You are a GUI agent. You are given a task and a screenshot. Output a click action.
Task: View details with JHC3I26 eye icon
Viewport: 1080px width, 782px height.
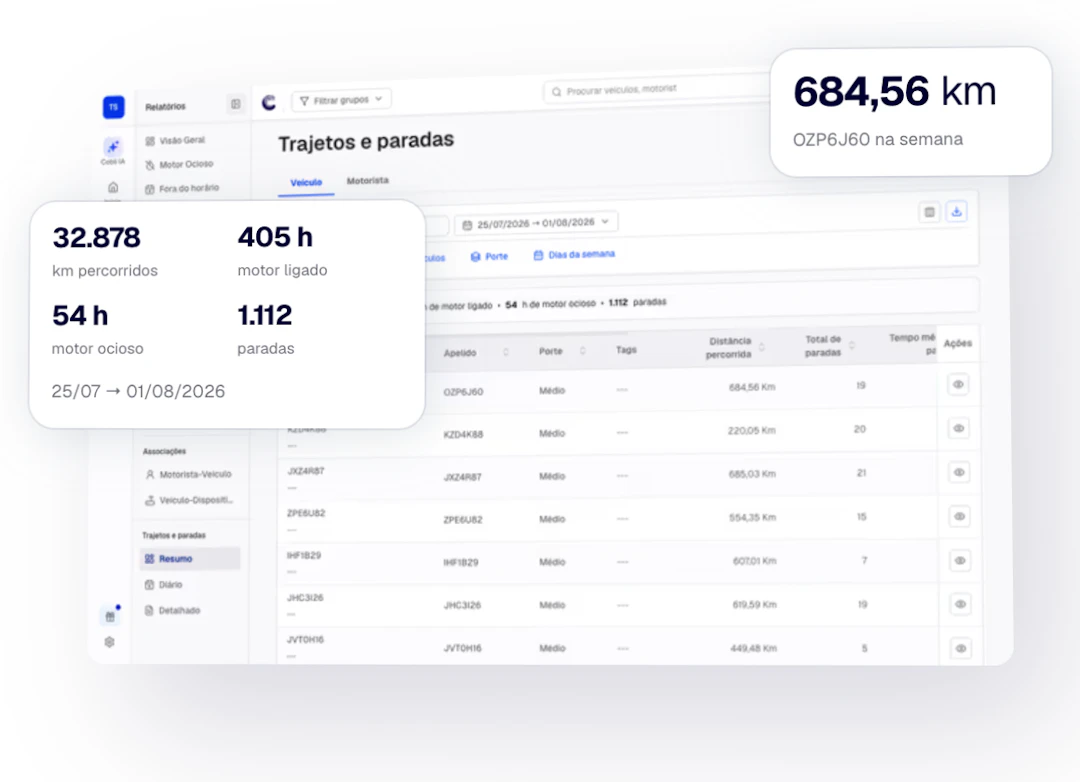(960, 604)
